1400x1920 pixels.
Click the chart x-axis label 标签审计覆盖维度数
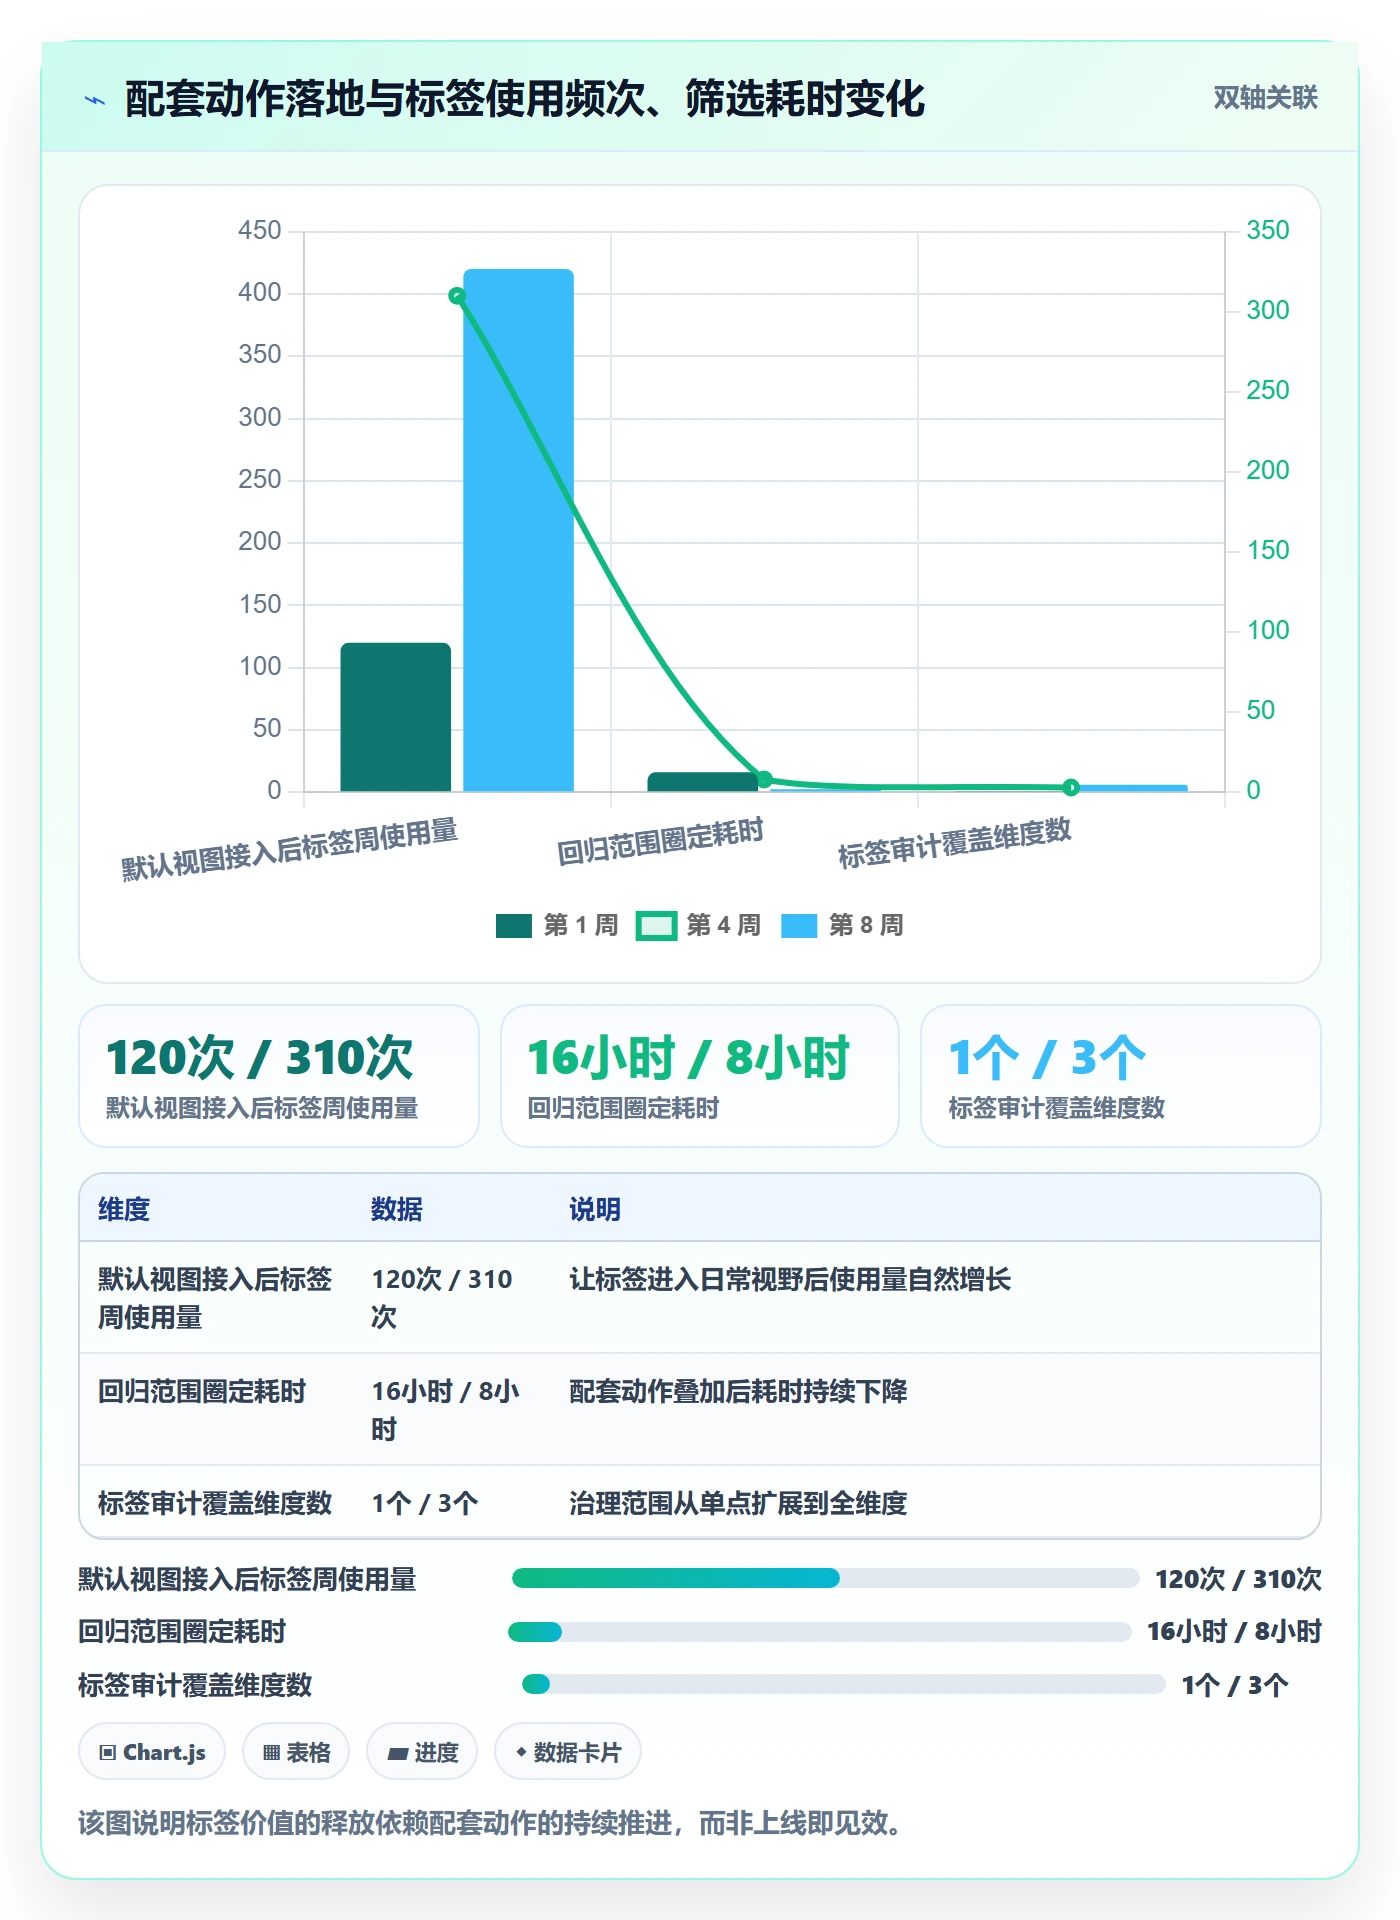[955, 843]
